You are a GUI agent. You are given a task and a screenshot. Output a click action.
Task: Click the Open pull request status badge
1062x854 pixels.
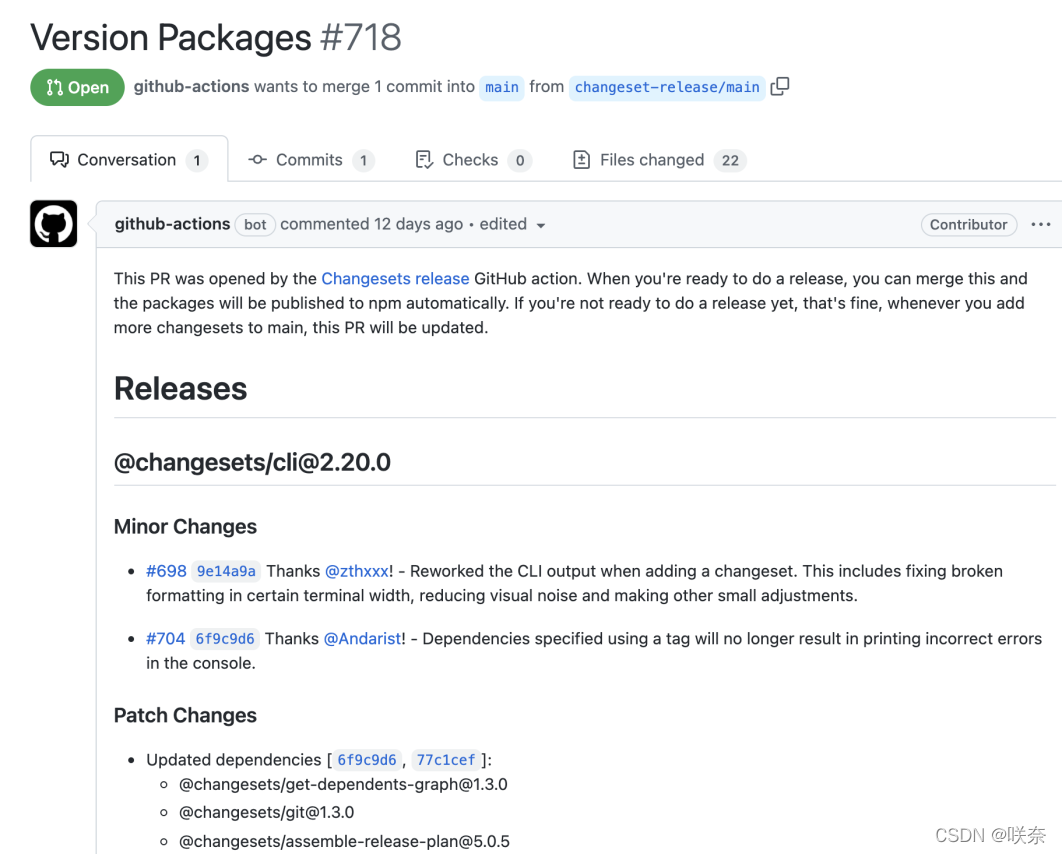coord(77,87)
